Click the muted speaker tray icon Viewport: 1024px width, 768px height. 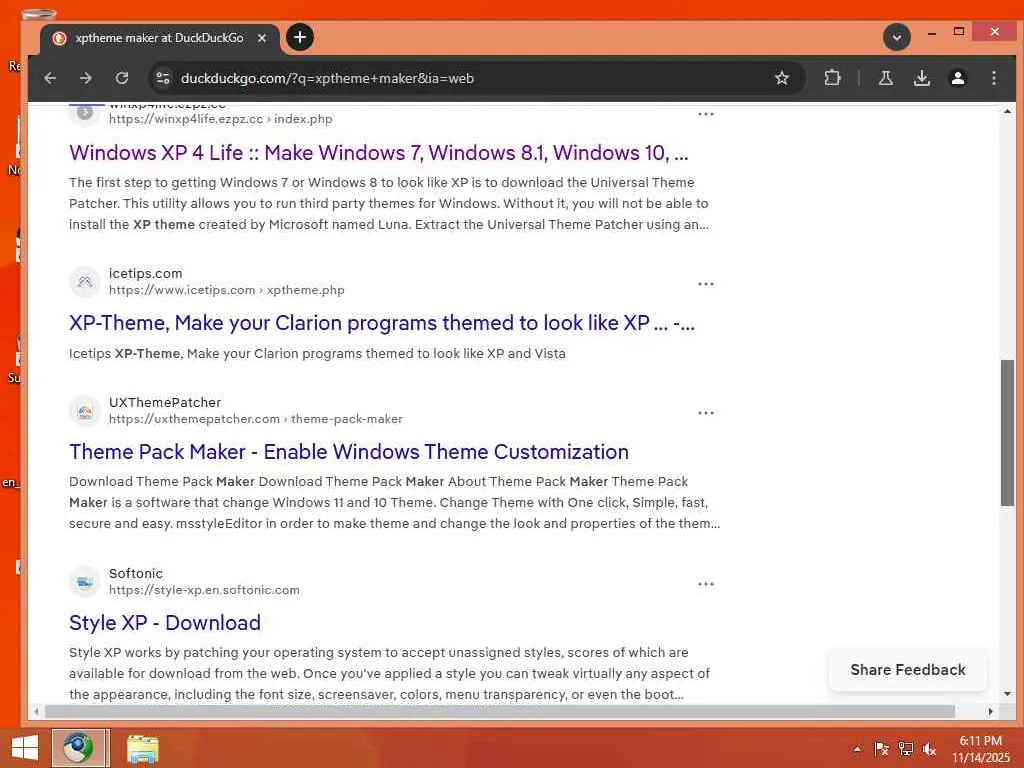tap(929, 749)
